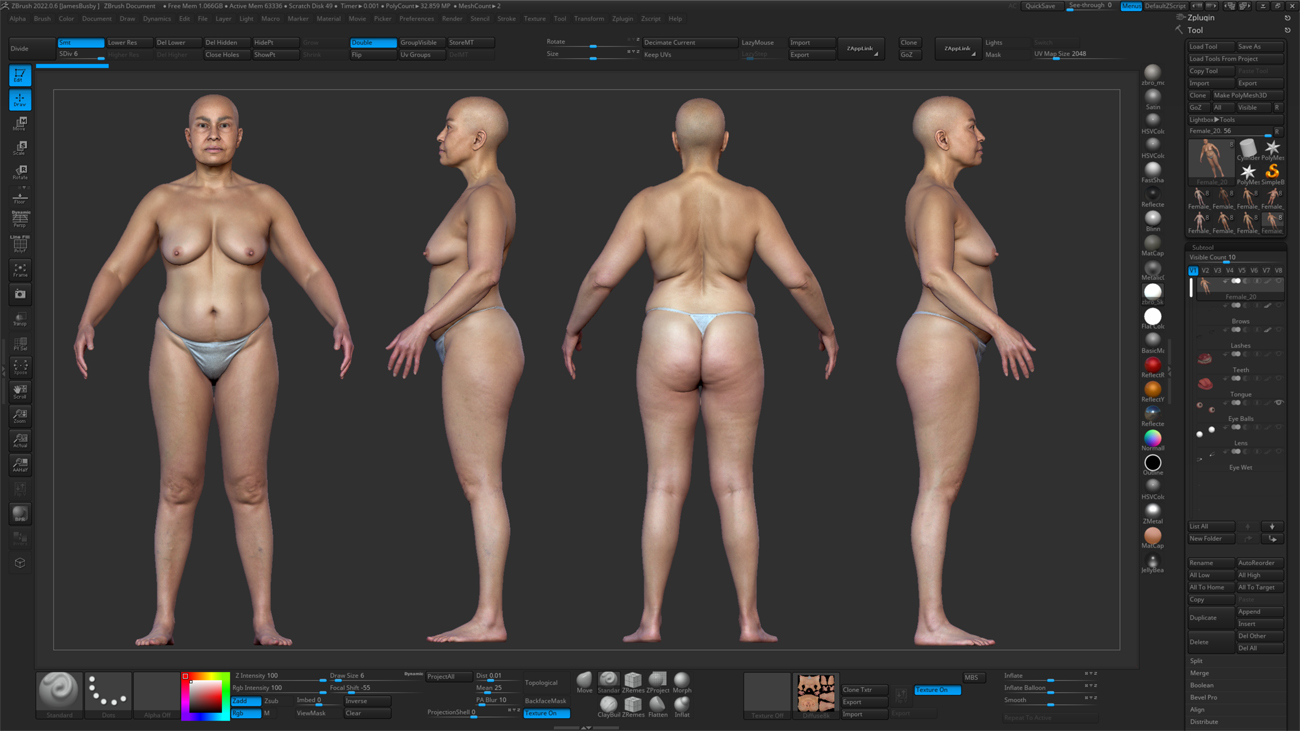Open the Preferences menu

tap(416, 19)
